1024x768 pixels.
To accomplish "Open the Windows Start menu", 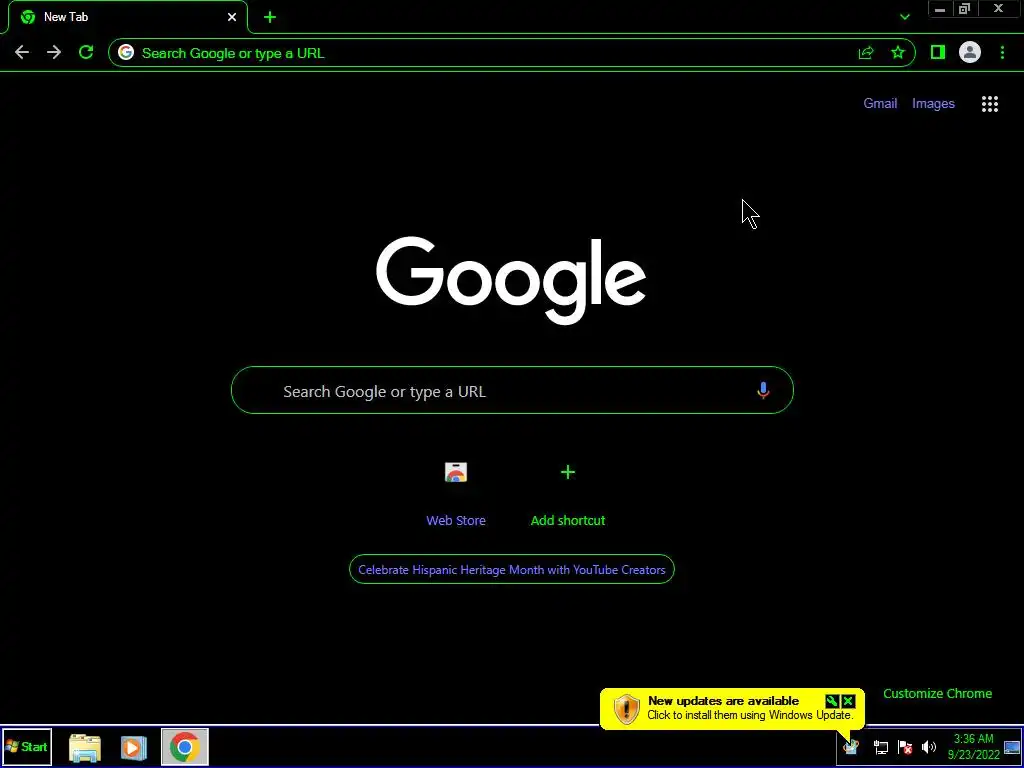I will [27, 746].
